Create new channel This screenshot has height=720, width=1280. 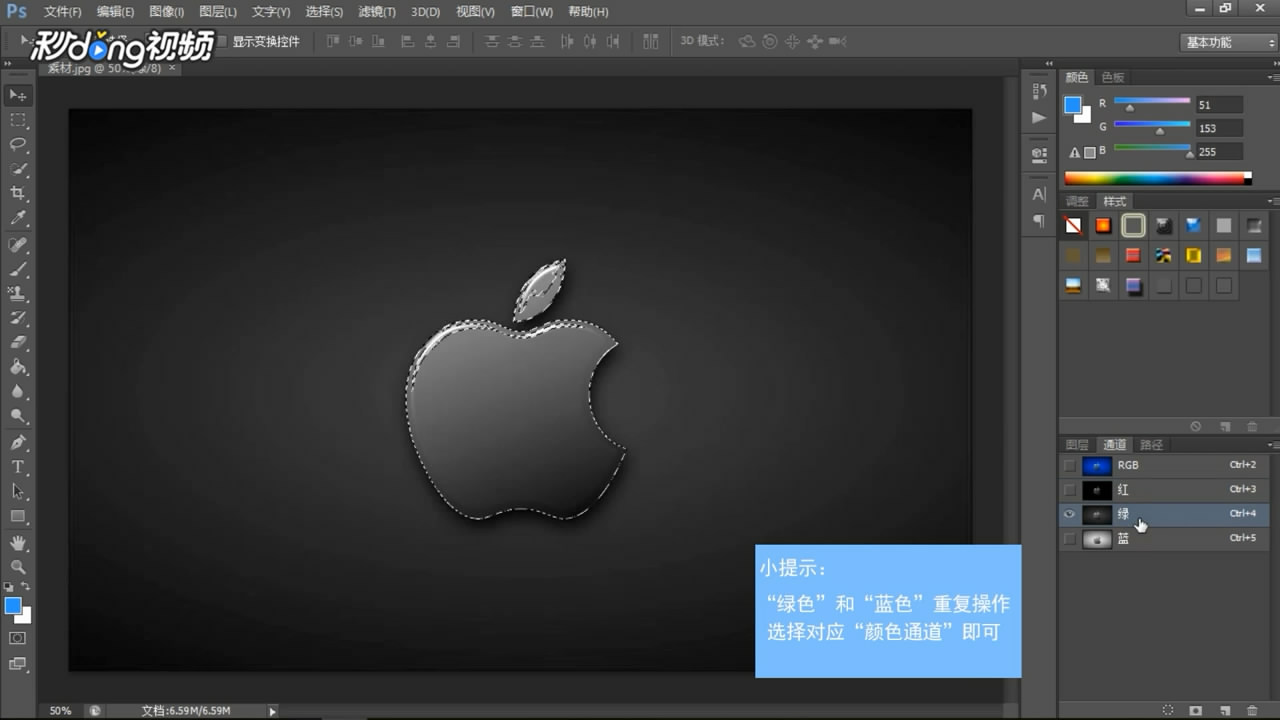[x=1224, y=710]
